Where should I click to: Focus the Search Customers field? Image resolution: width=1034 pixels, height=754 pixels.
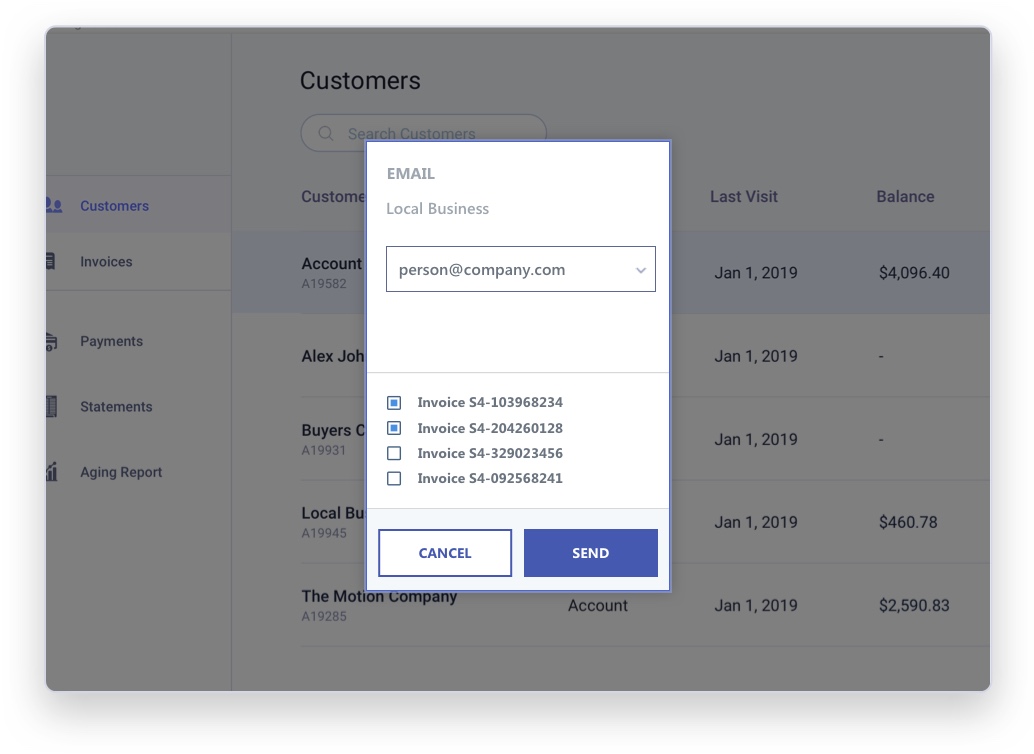point(423,134)
